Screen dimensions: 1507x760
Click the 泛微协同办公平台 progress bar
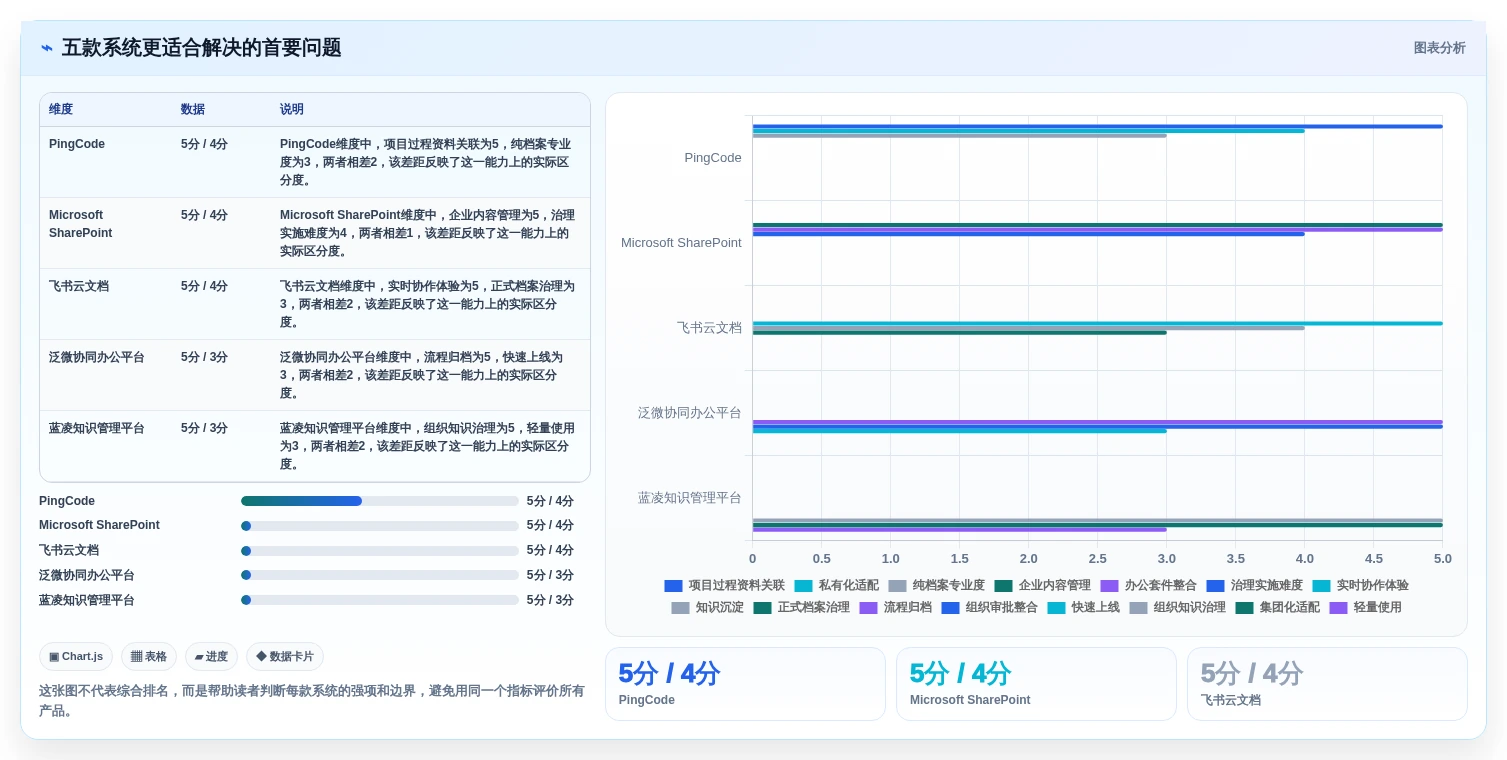click(x=380, y=575)
